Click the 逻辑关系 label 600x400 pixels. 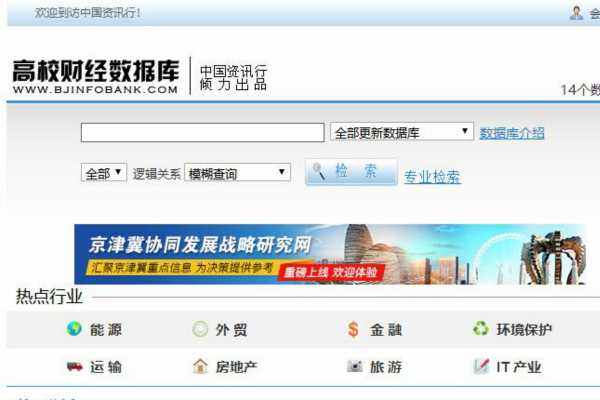156,174
